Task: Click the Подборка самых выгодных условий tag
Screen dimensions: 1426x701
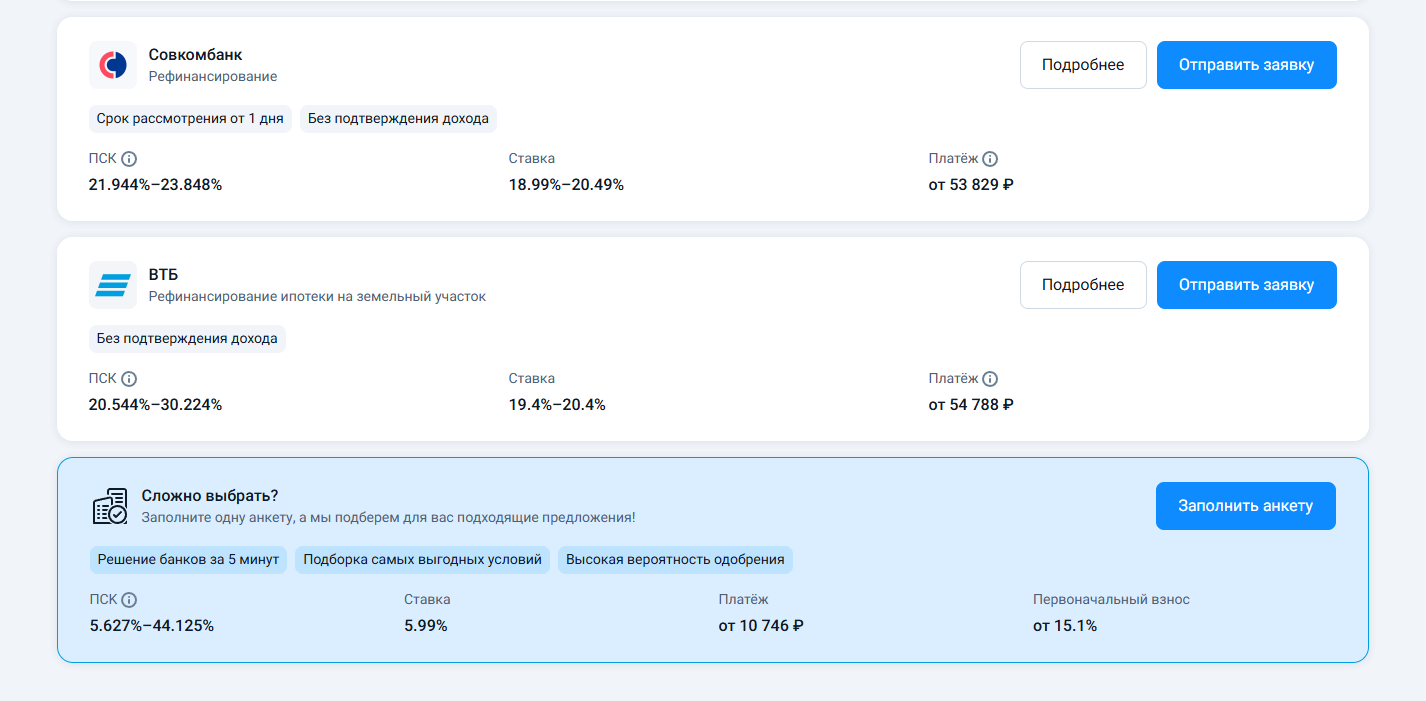Action: point(422,559)
